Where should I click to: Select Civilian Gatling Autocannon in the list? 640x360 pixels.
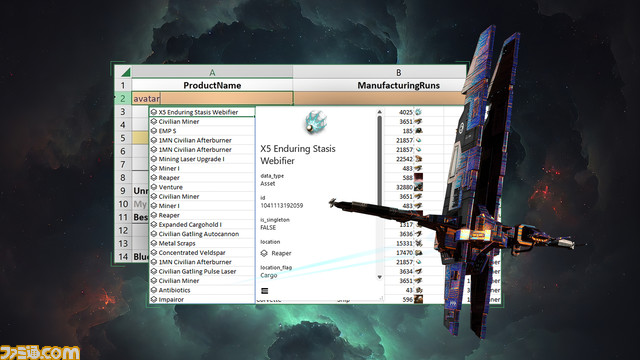pos(202,234)
